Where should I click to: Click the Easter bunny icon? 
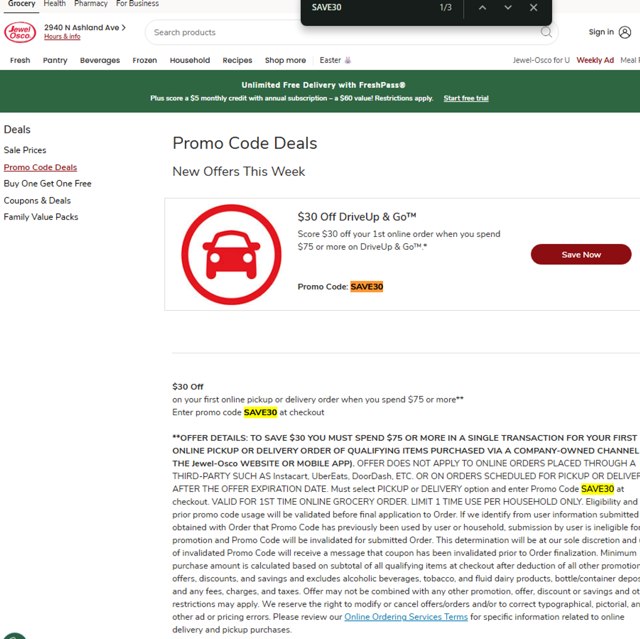pyautogui.click(x=348, y=60)
